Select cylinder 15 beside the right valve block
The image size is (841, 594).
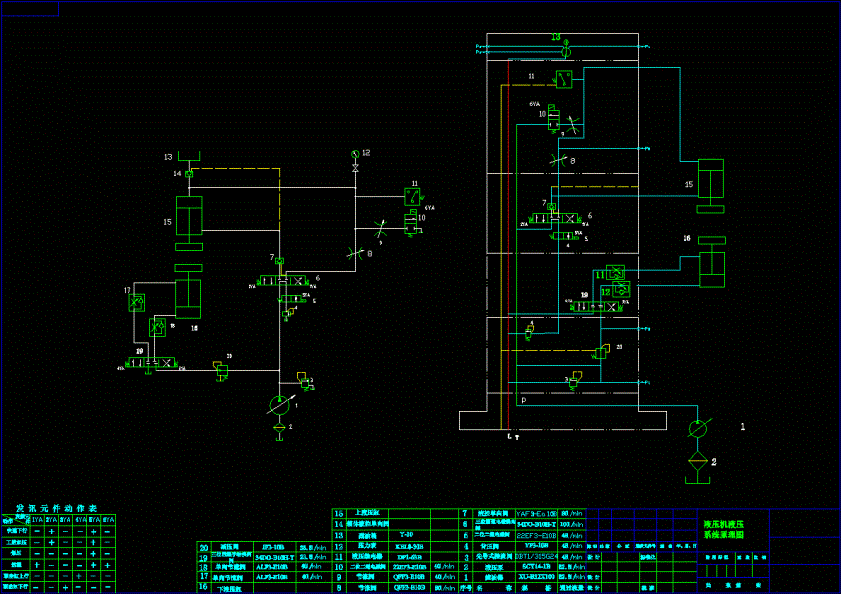[x=711, y=186]
